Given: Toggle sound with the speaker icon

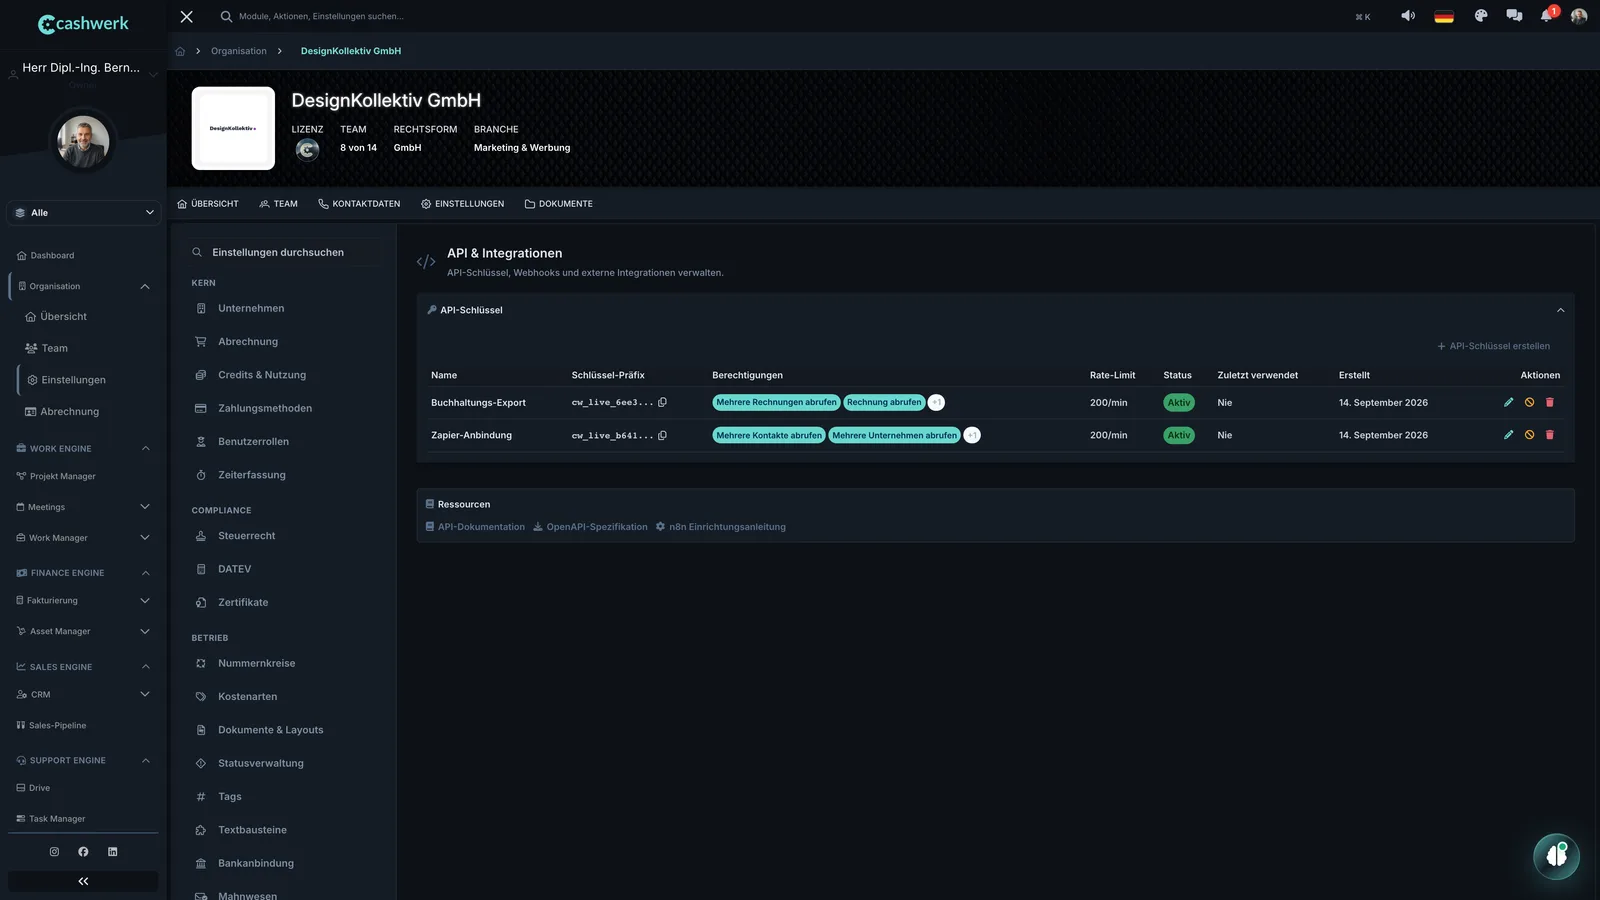Looking at the screenshot, I should tap(1408, 16).
